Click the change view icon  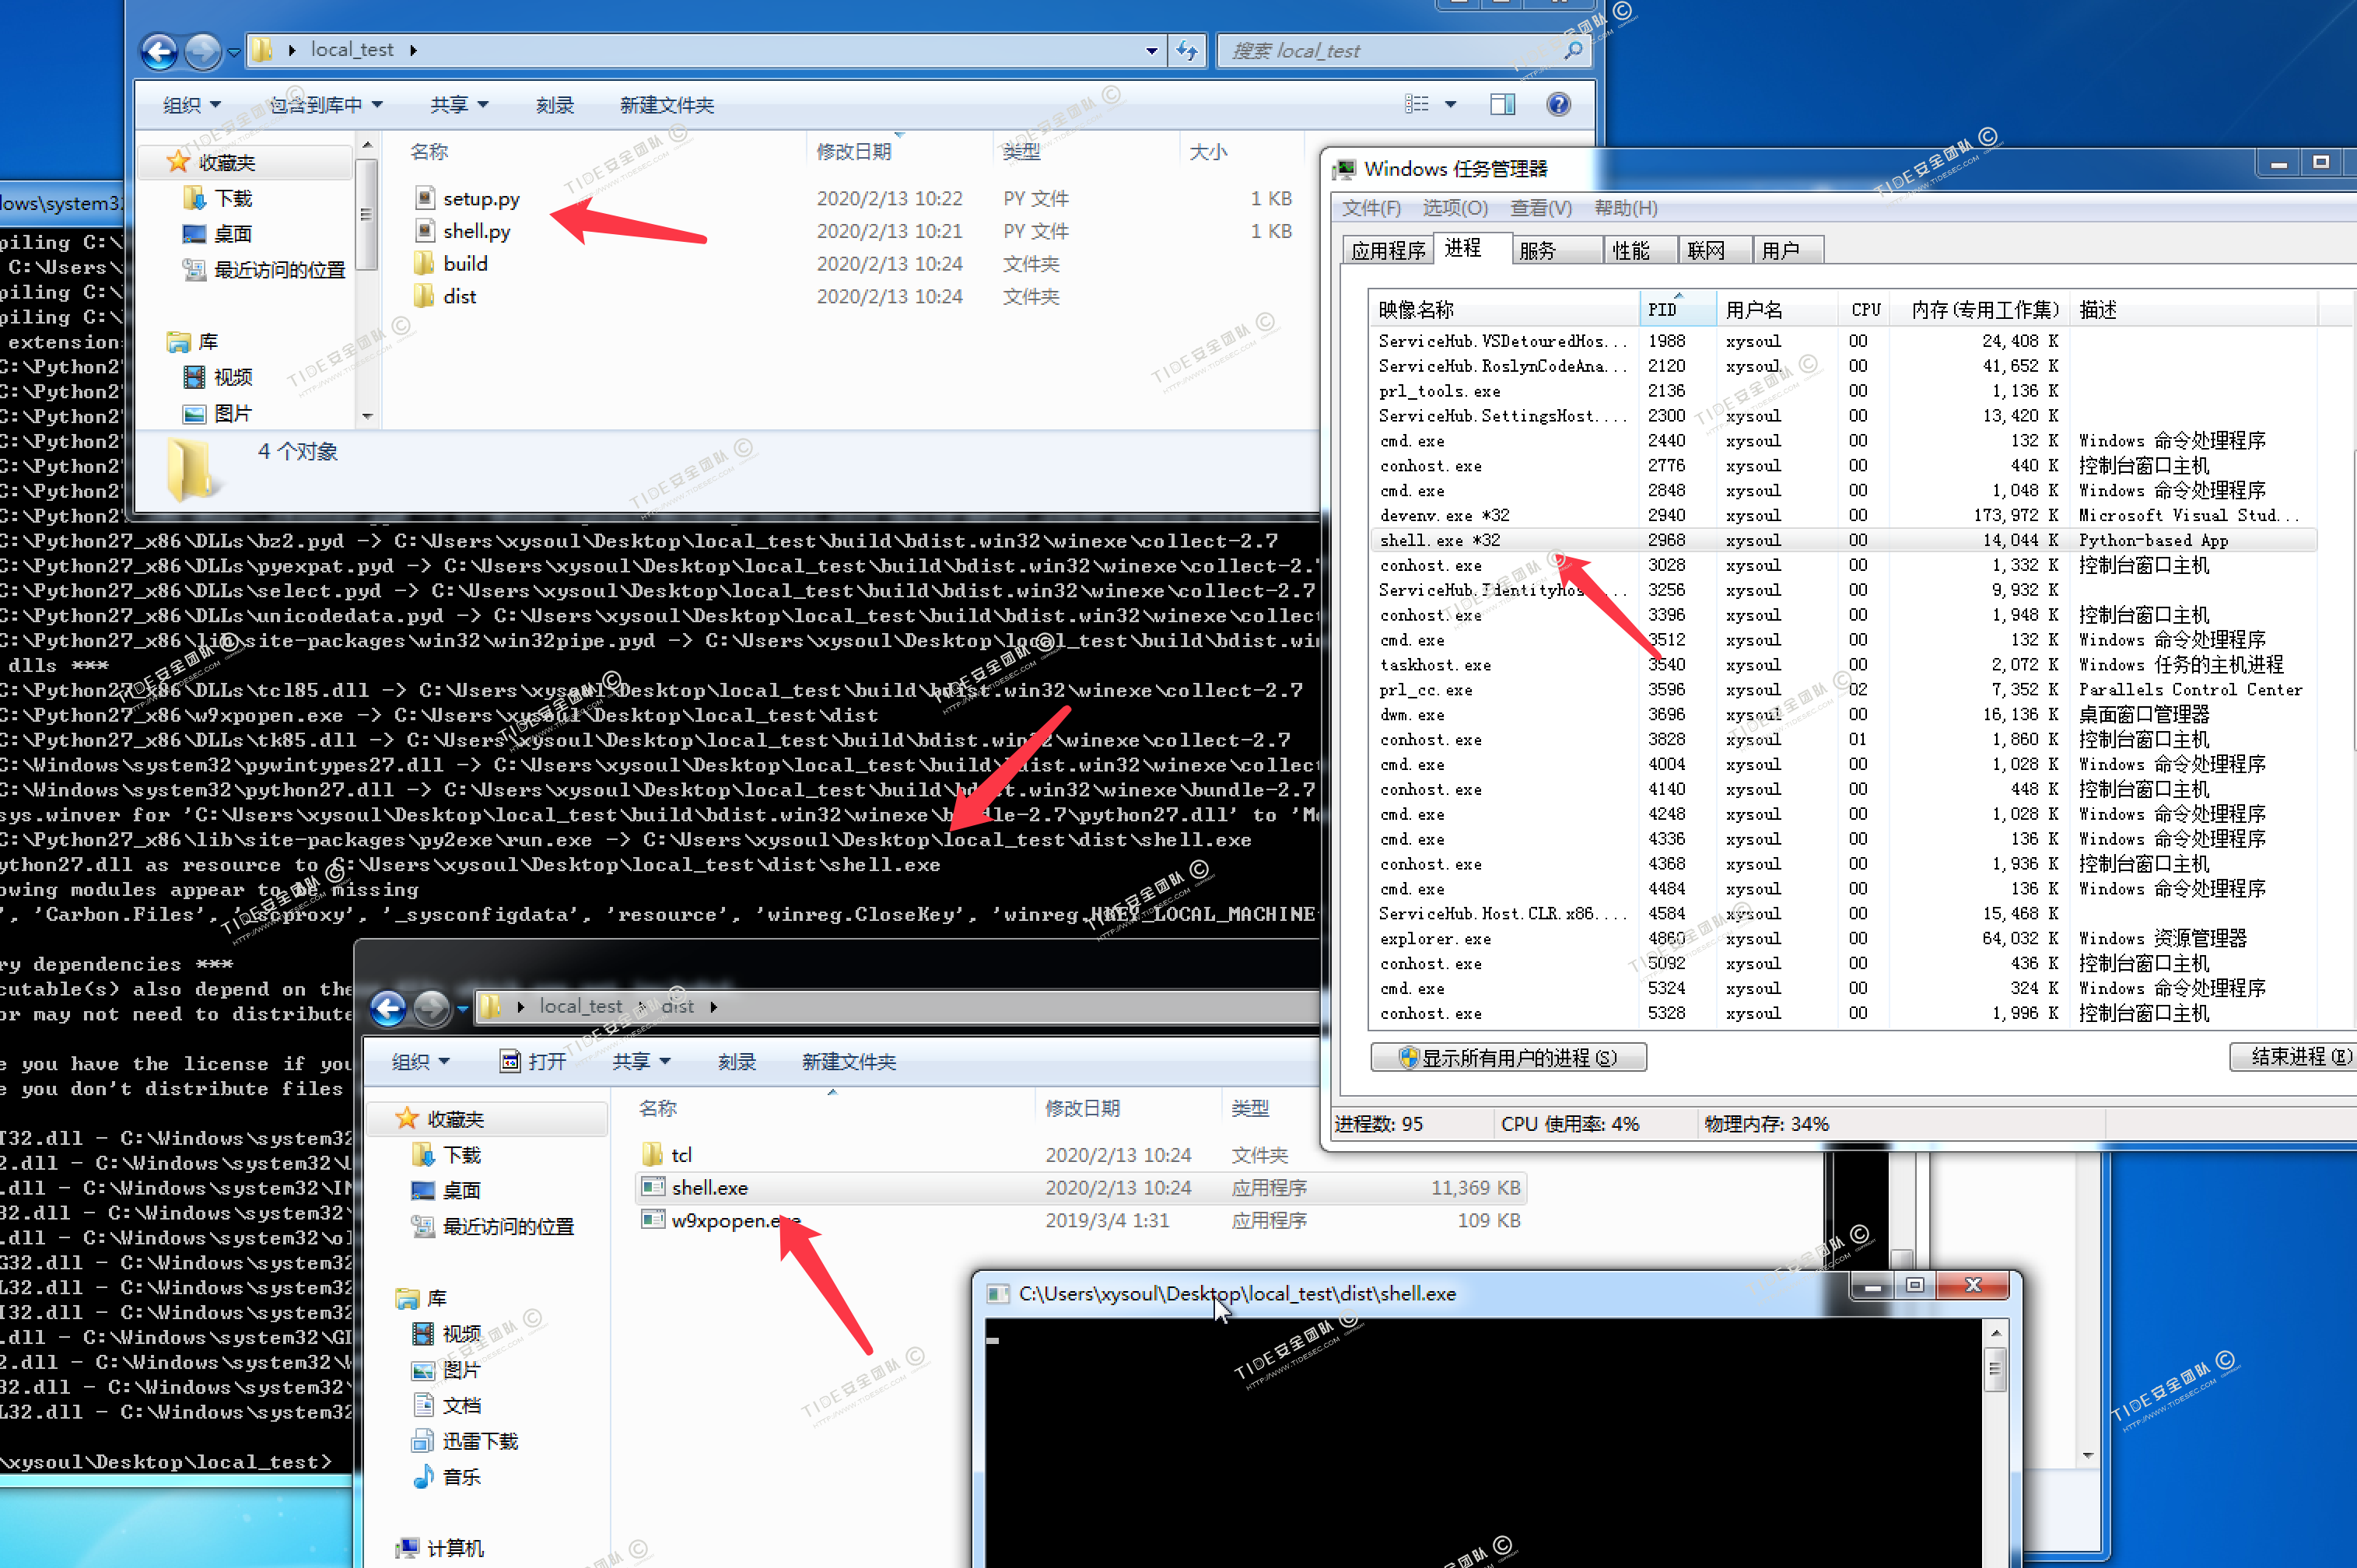point(1417,104)
